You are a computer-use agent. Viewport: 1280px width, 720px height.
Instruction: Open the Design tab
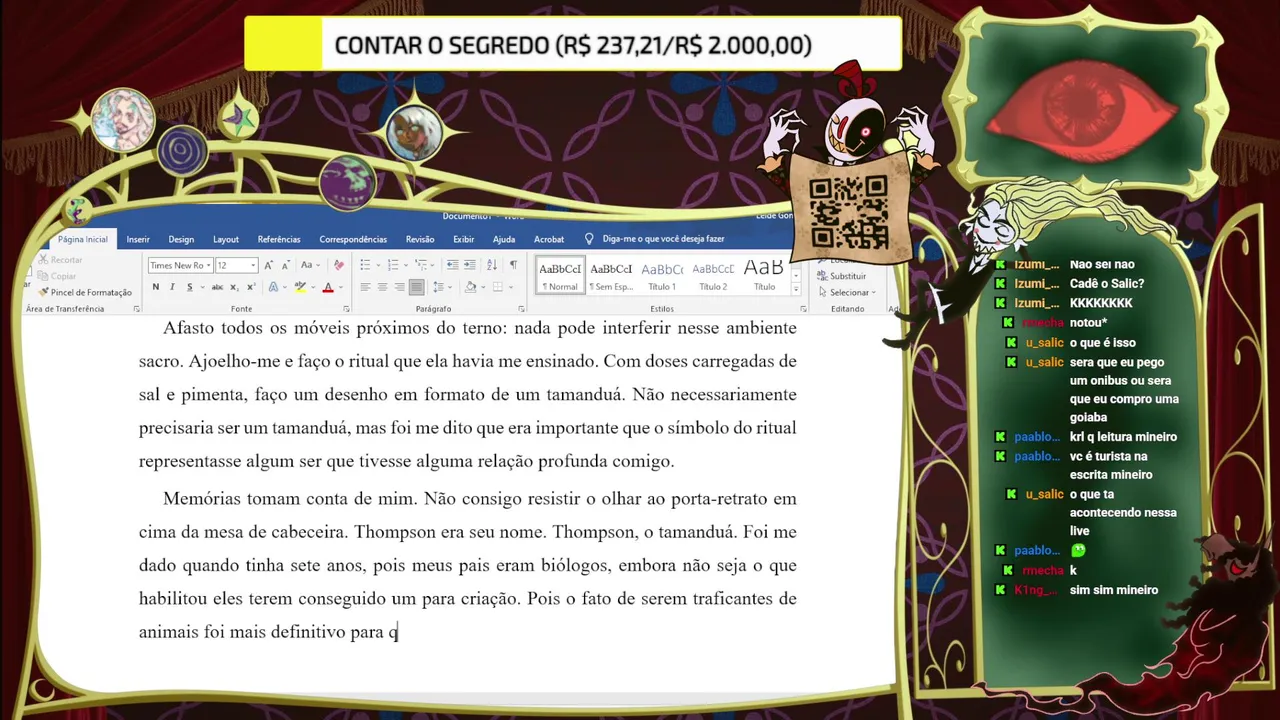click(x=181, y=239)
